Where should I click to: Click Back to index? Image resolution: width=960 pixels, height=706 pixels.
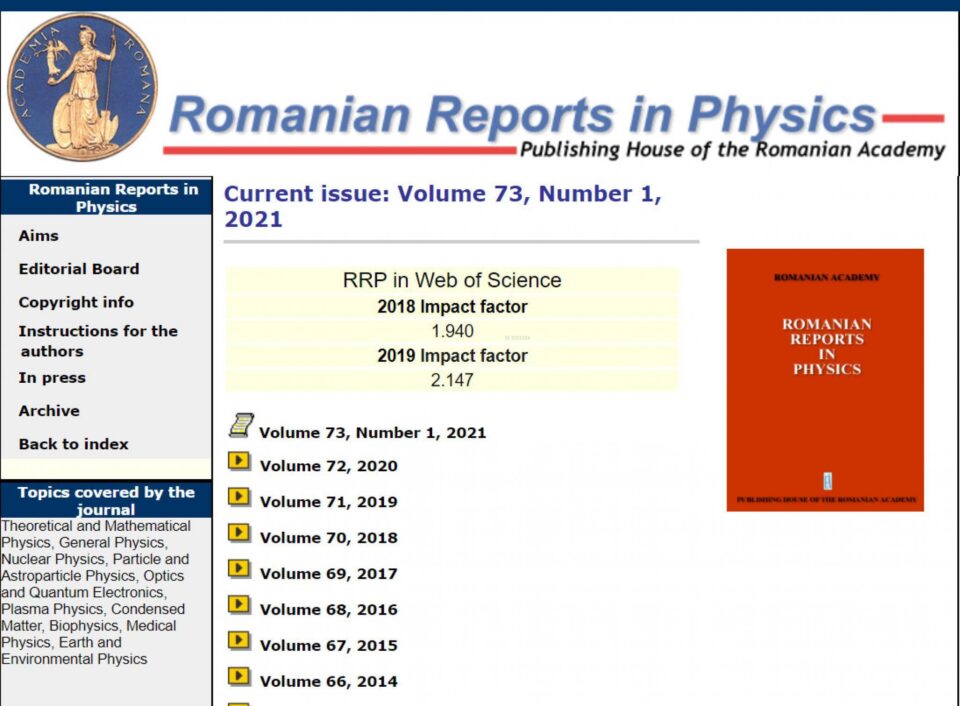73,444
